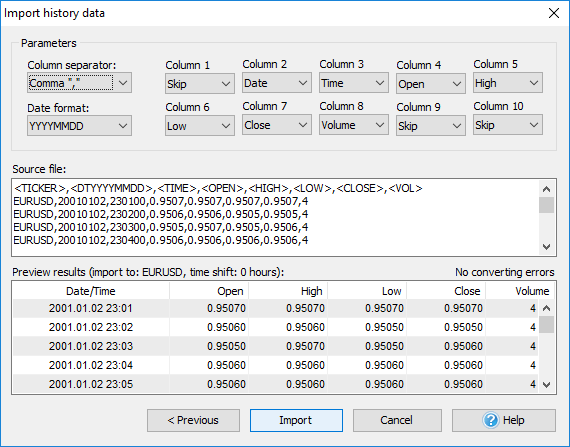Expand the Column 1 Skip dropdown
Viewport: 570px width, 447px height.
click(x=200, y=84)
